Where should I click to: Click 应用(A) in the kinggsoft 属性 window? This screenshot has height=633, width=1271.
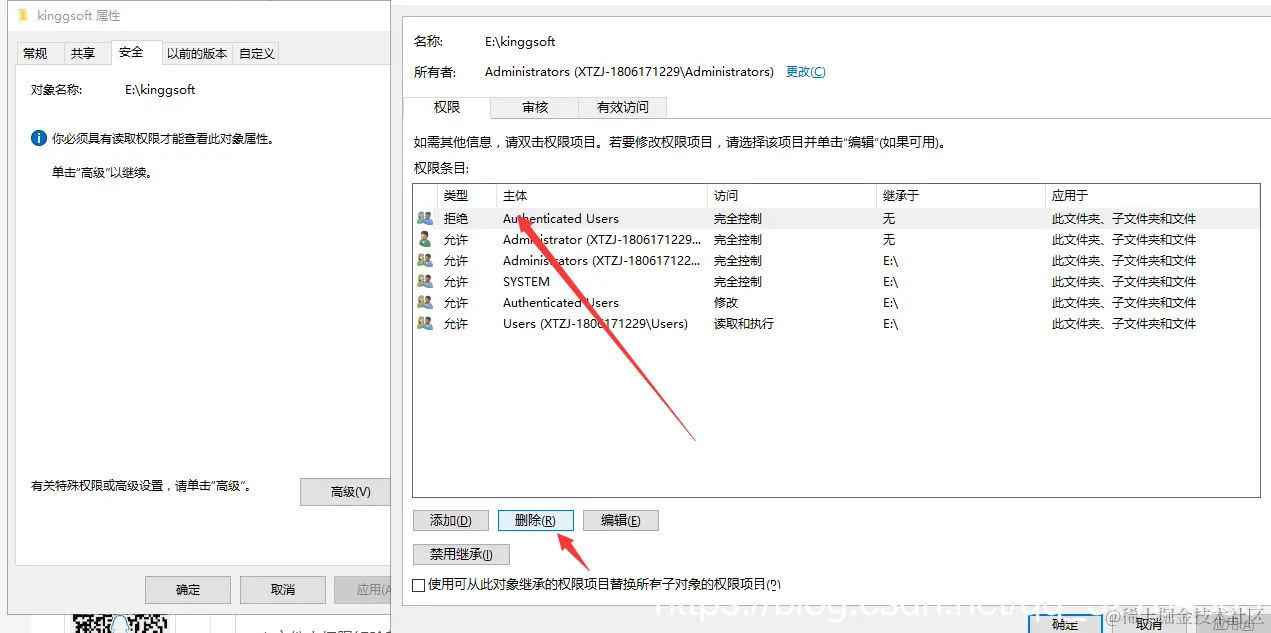click(361, 589)
